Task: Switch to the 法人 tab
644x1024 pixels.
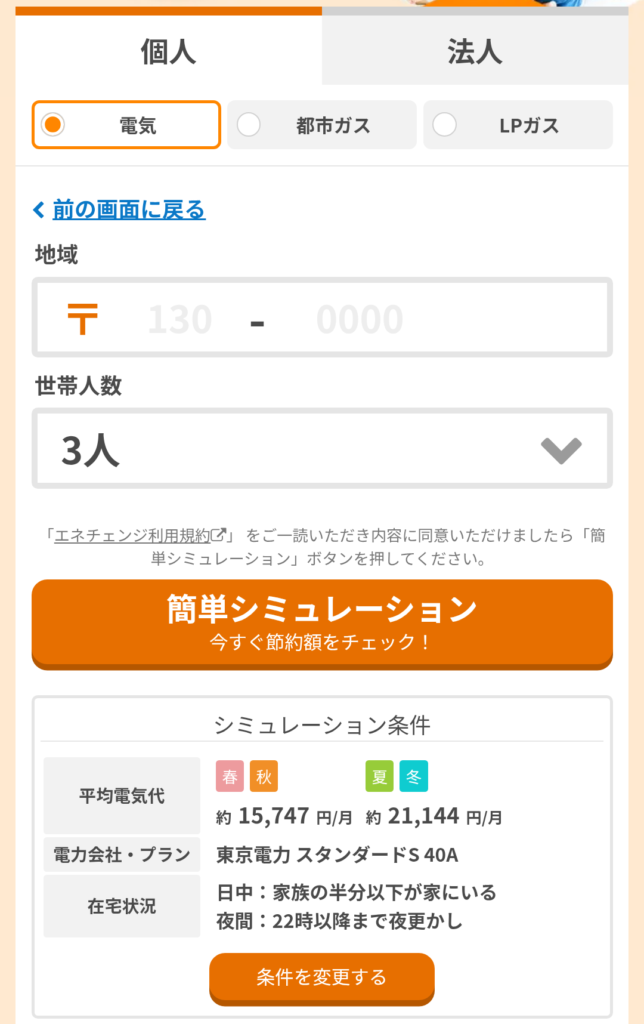Action: coord(474,52)
